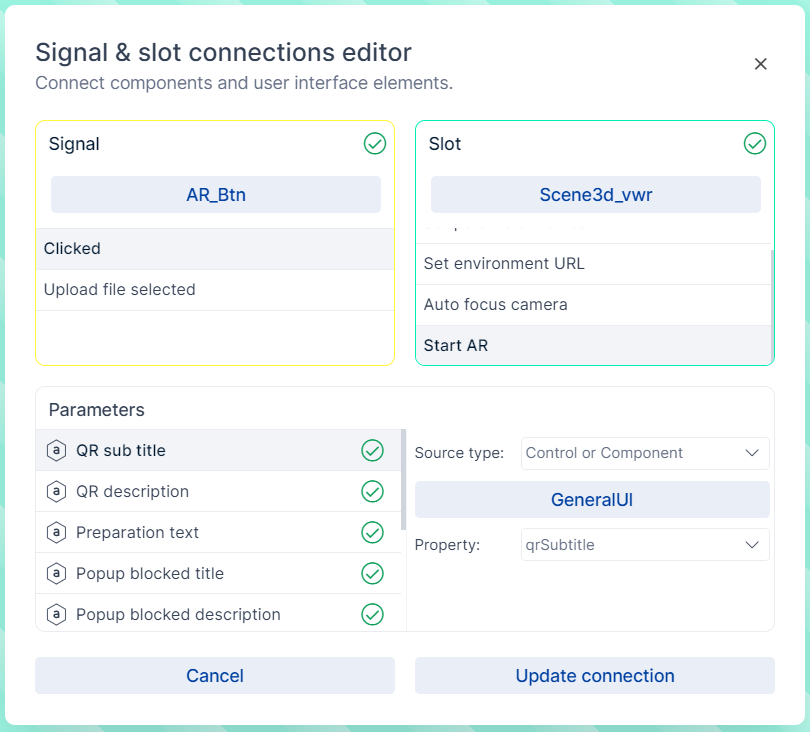Click the AR_Btn signal component button
Image resolution: width=810 pixels, height=732 pixels.
point(216,195)
